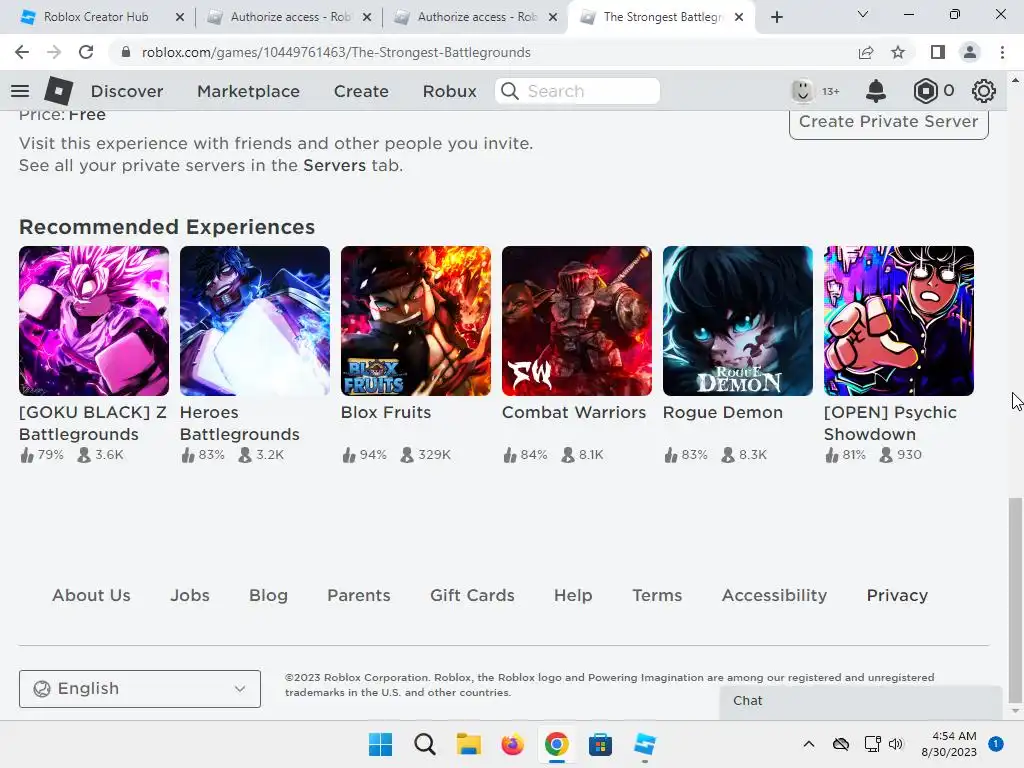This screenshot has height=768, width=1024.
Task: Click the Gift Cards footer link
Action: coord(472,596)
